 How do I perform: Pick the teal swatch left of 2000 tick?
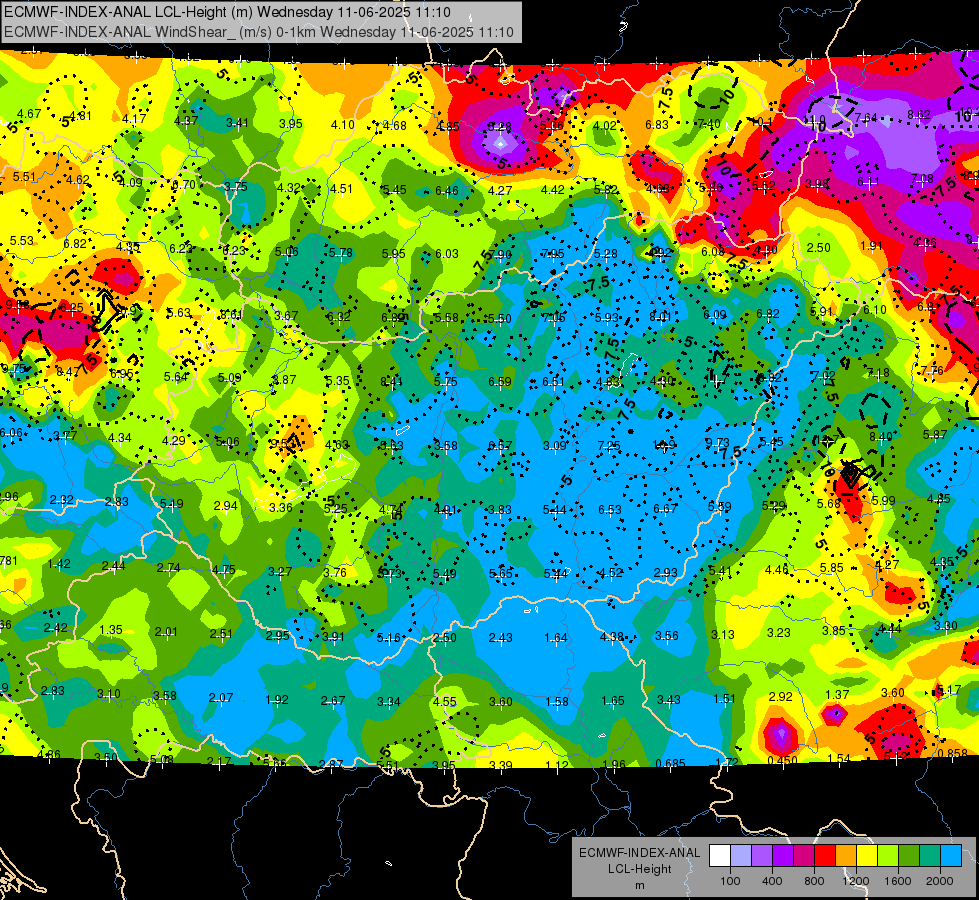(929, 856)
